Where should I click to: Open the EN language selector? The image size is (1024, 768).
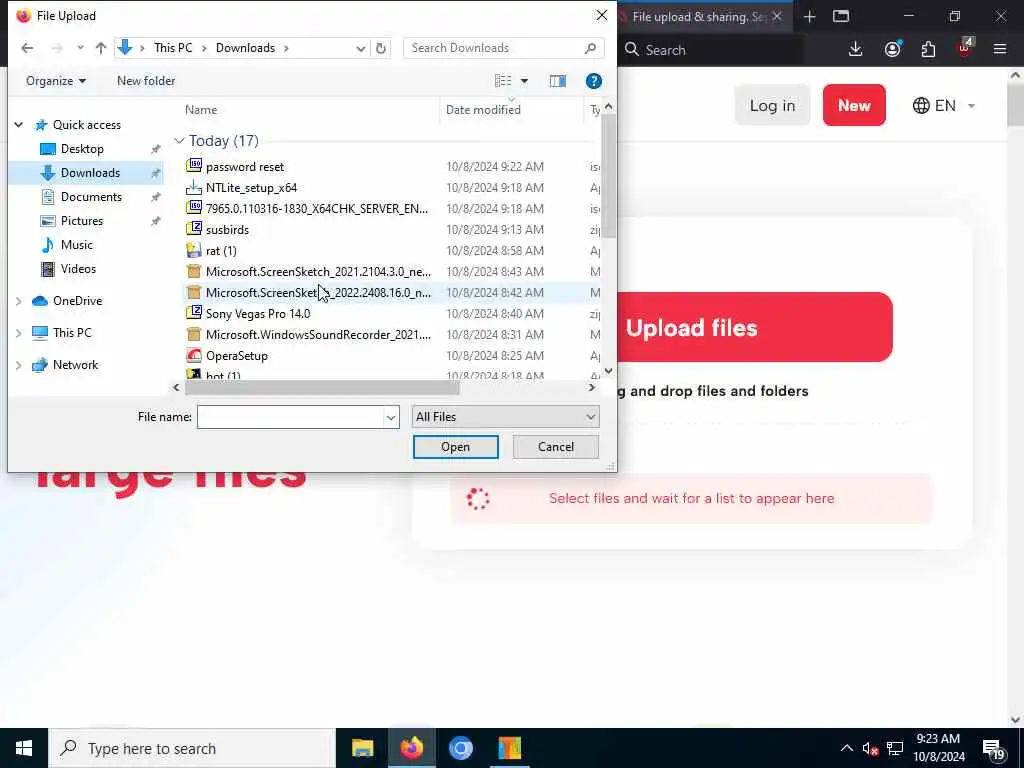pos(944,106)
